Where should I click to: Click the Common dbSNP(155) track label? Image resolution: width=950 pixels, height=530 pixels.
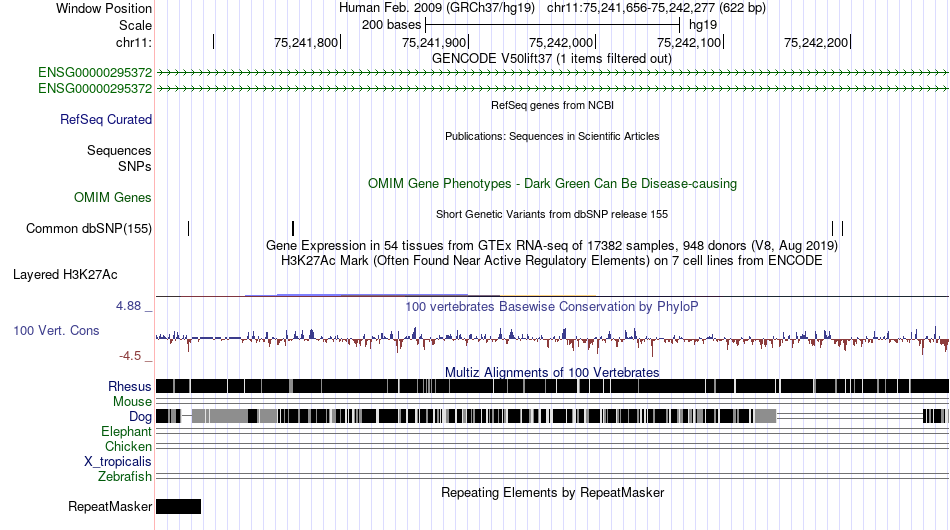click(89, 228)
